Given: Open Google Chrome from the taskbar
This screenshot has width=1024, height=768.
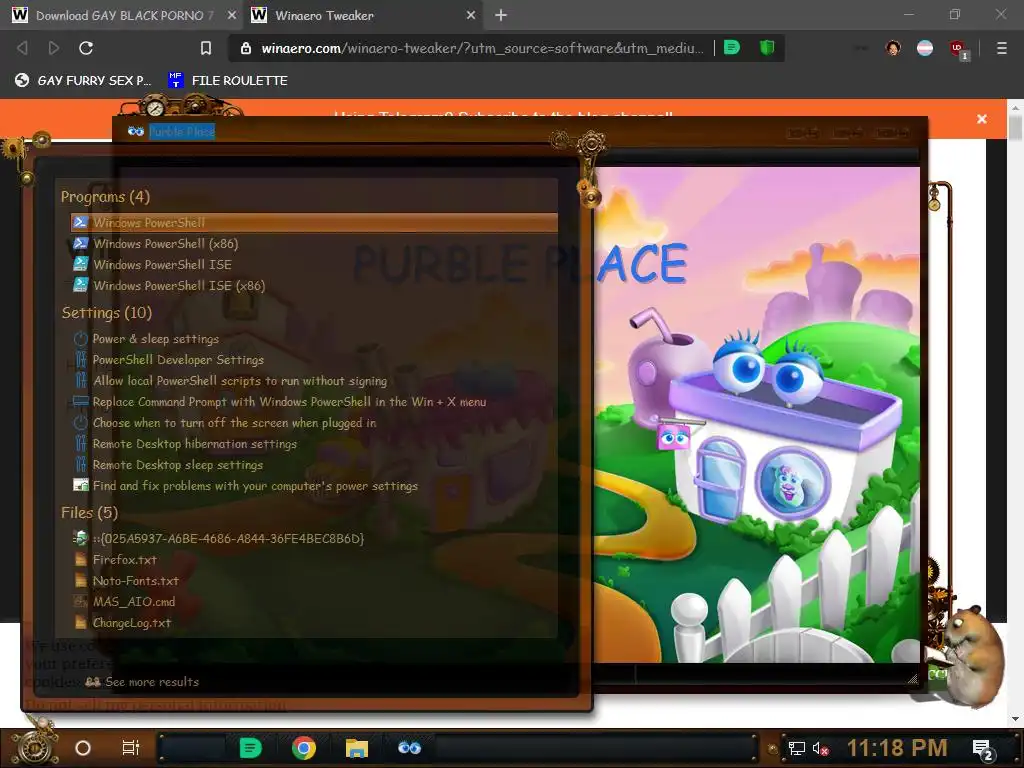Looking at the screenshot, I should (x=304, y=748).
